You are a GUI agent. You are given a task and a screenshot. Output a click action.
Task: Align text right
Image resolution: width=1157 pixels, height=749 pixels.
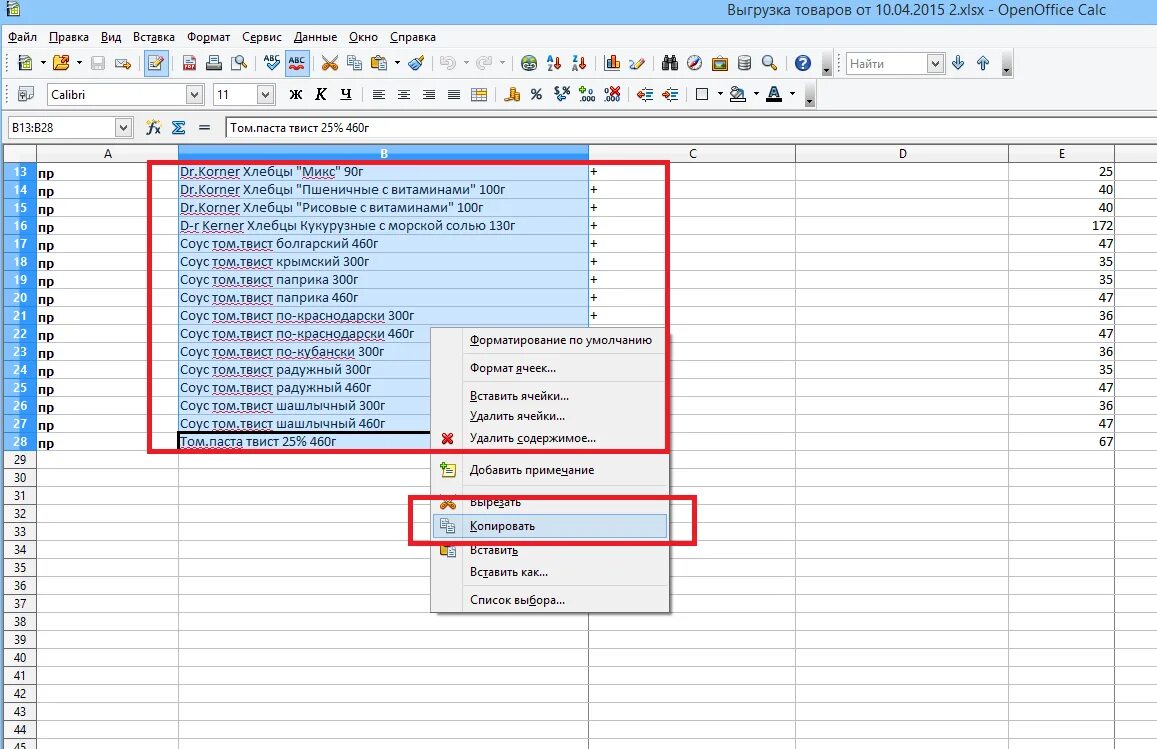coord(429,94)
